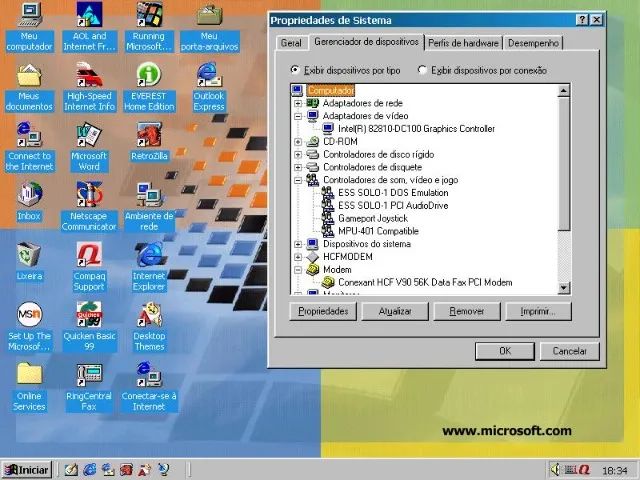Select ESS SOLO-1 PCI AudioDrive device
This screenshot has height=480, width=640.
[x=393, y=206]
